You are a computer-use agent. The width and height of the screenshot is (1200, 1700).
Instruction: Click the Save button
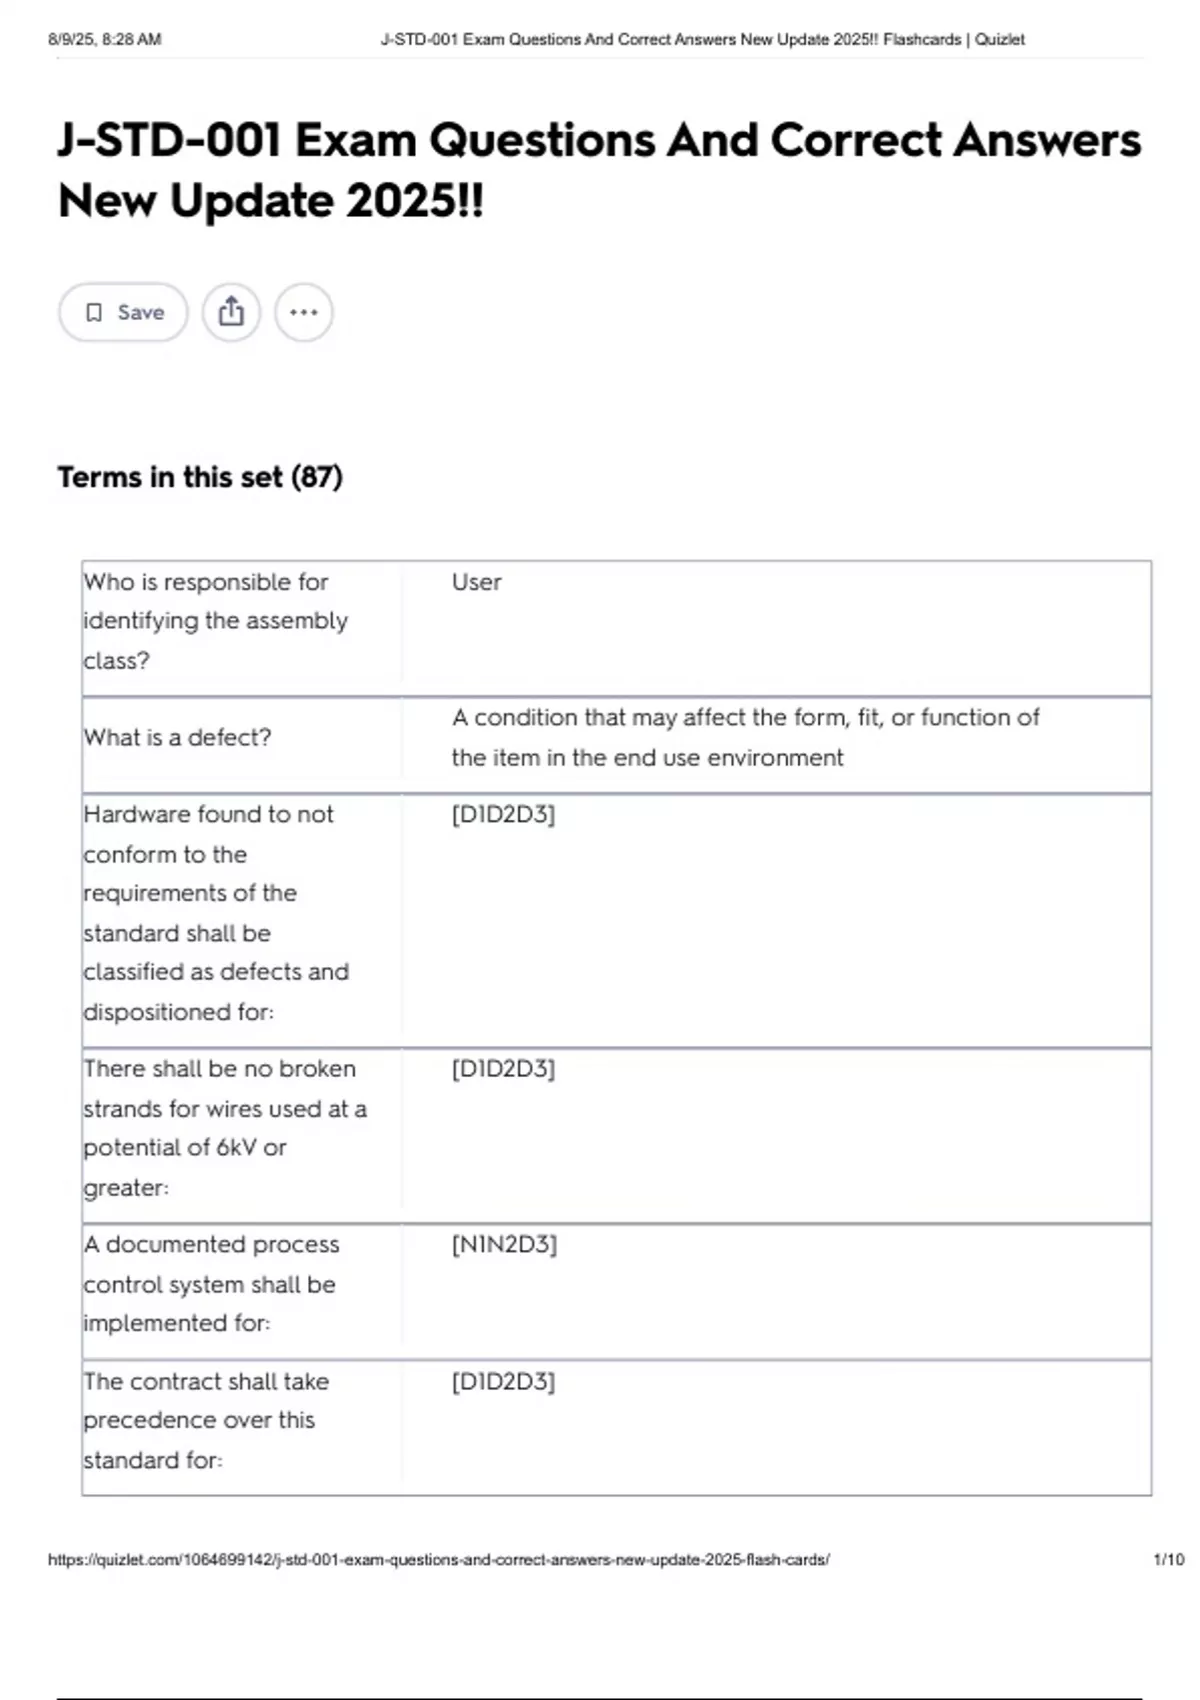point(123,313)
